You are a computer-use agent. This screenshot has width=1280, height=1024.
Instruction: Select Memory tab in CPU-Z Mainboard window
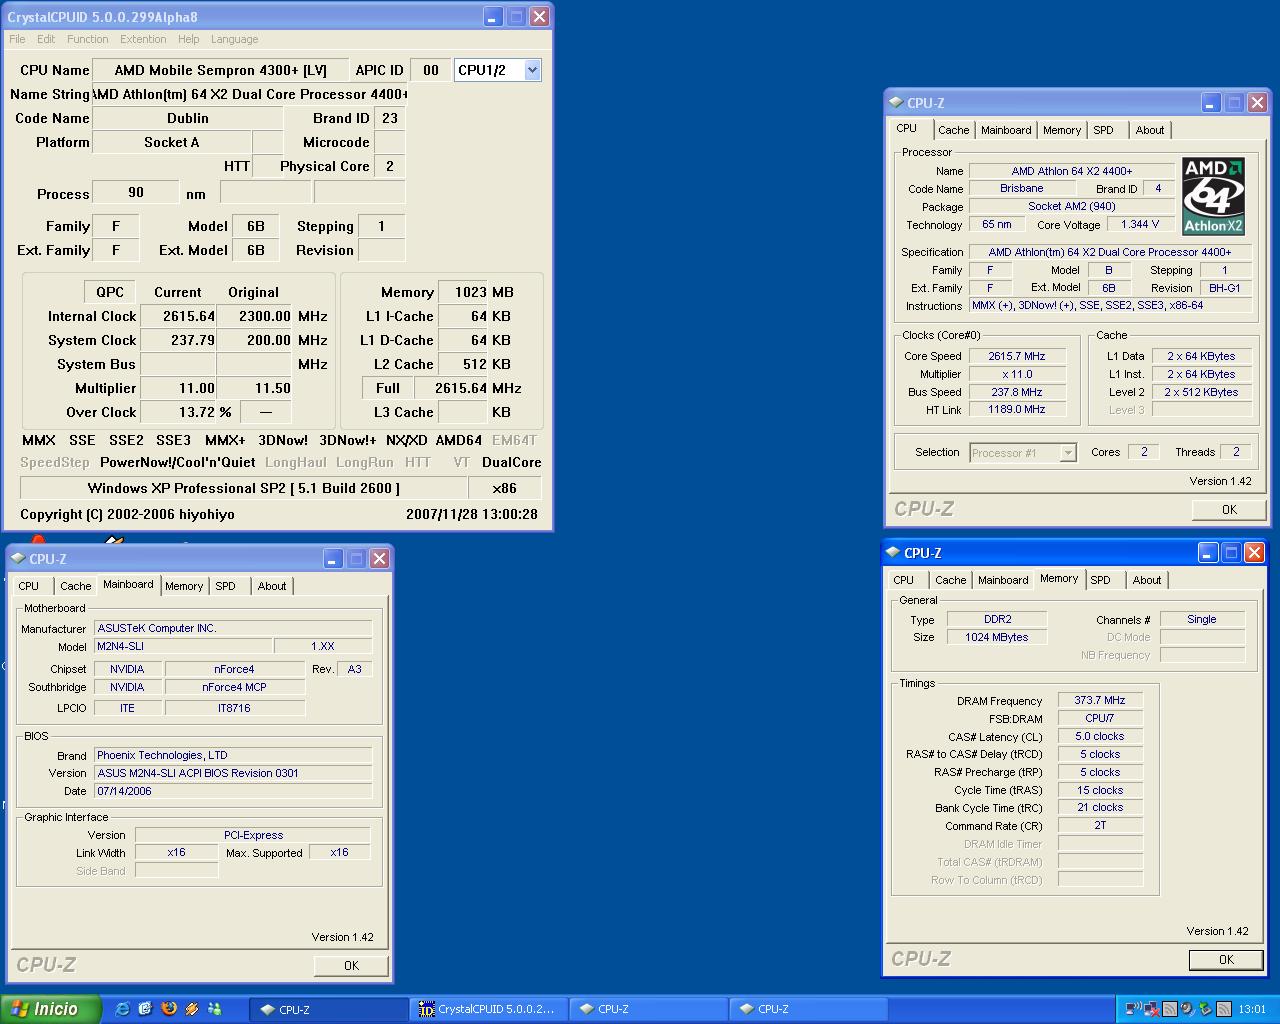click(184, 586)
